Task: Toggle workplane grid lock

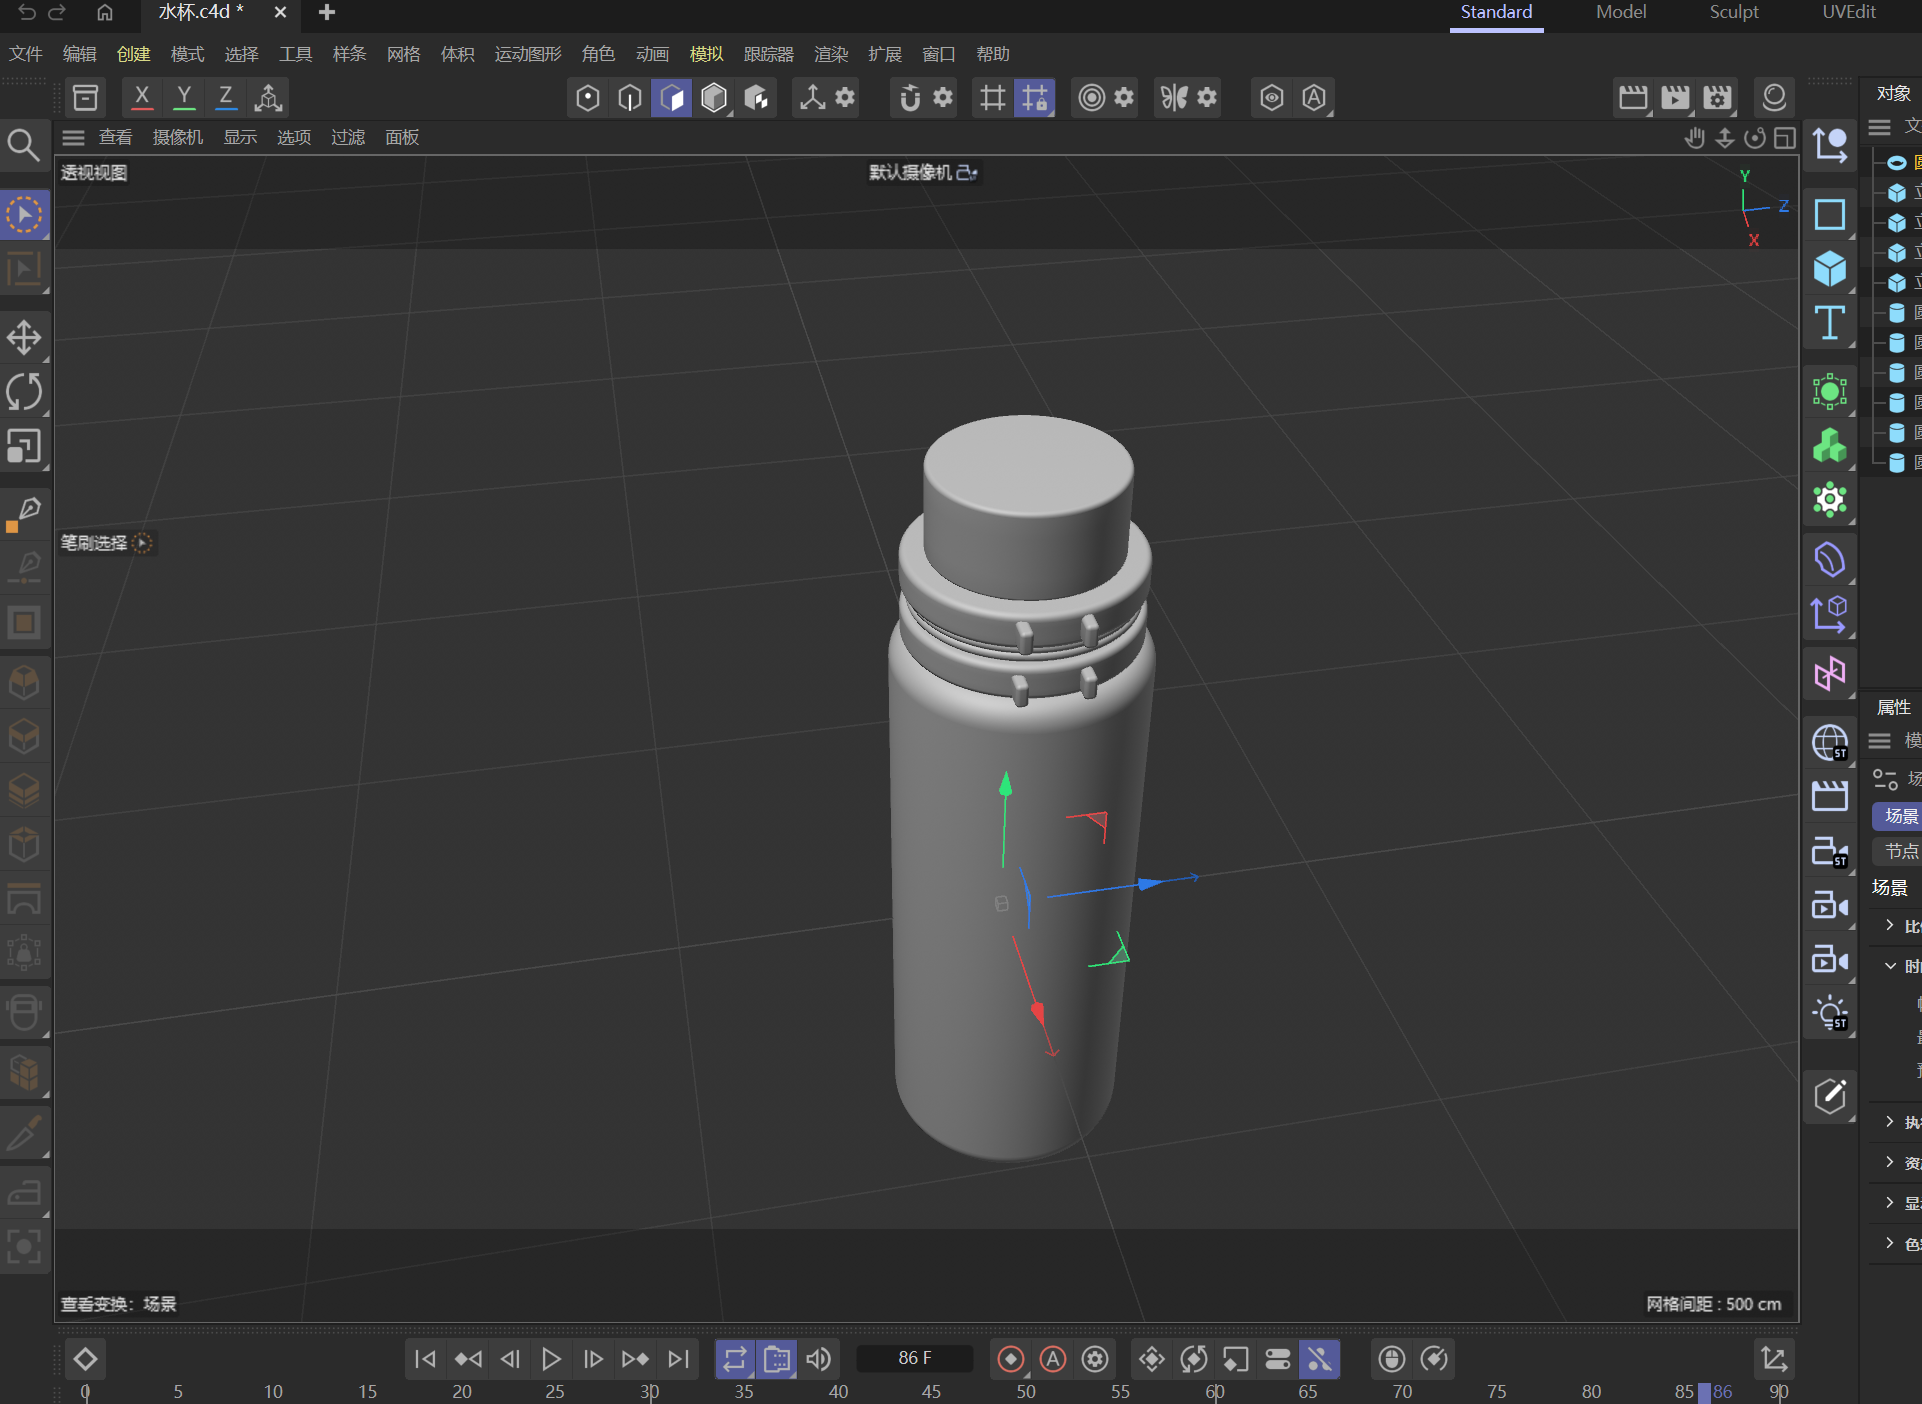Action: pos(1034,97)
